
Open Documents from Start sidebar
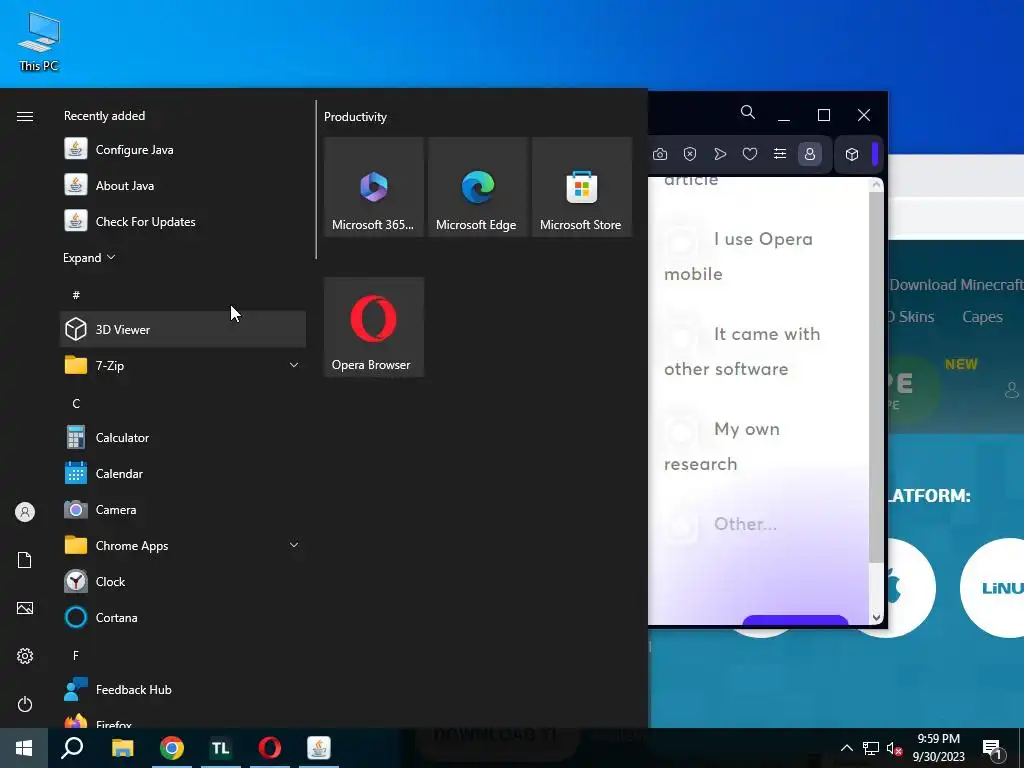pos(25,560)
